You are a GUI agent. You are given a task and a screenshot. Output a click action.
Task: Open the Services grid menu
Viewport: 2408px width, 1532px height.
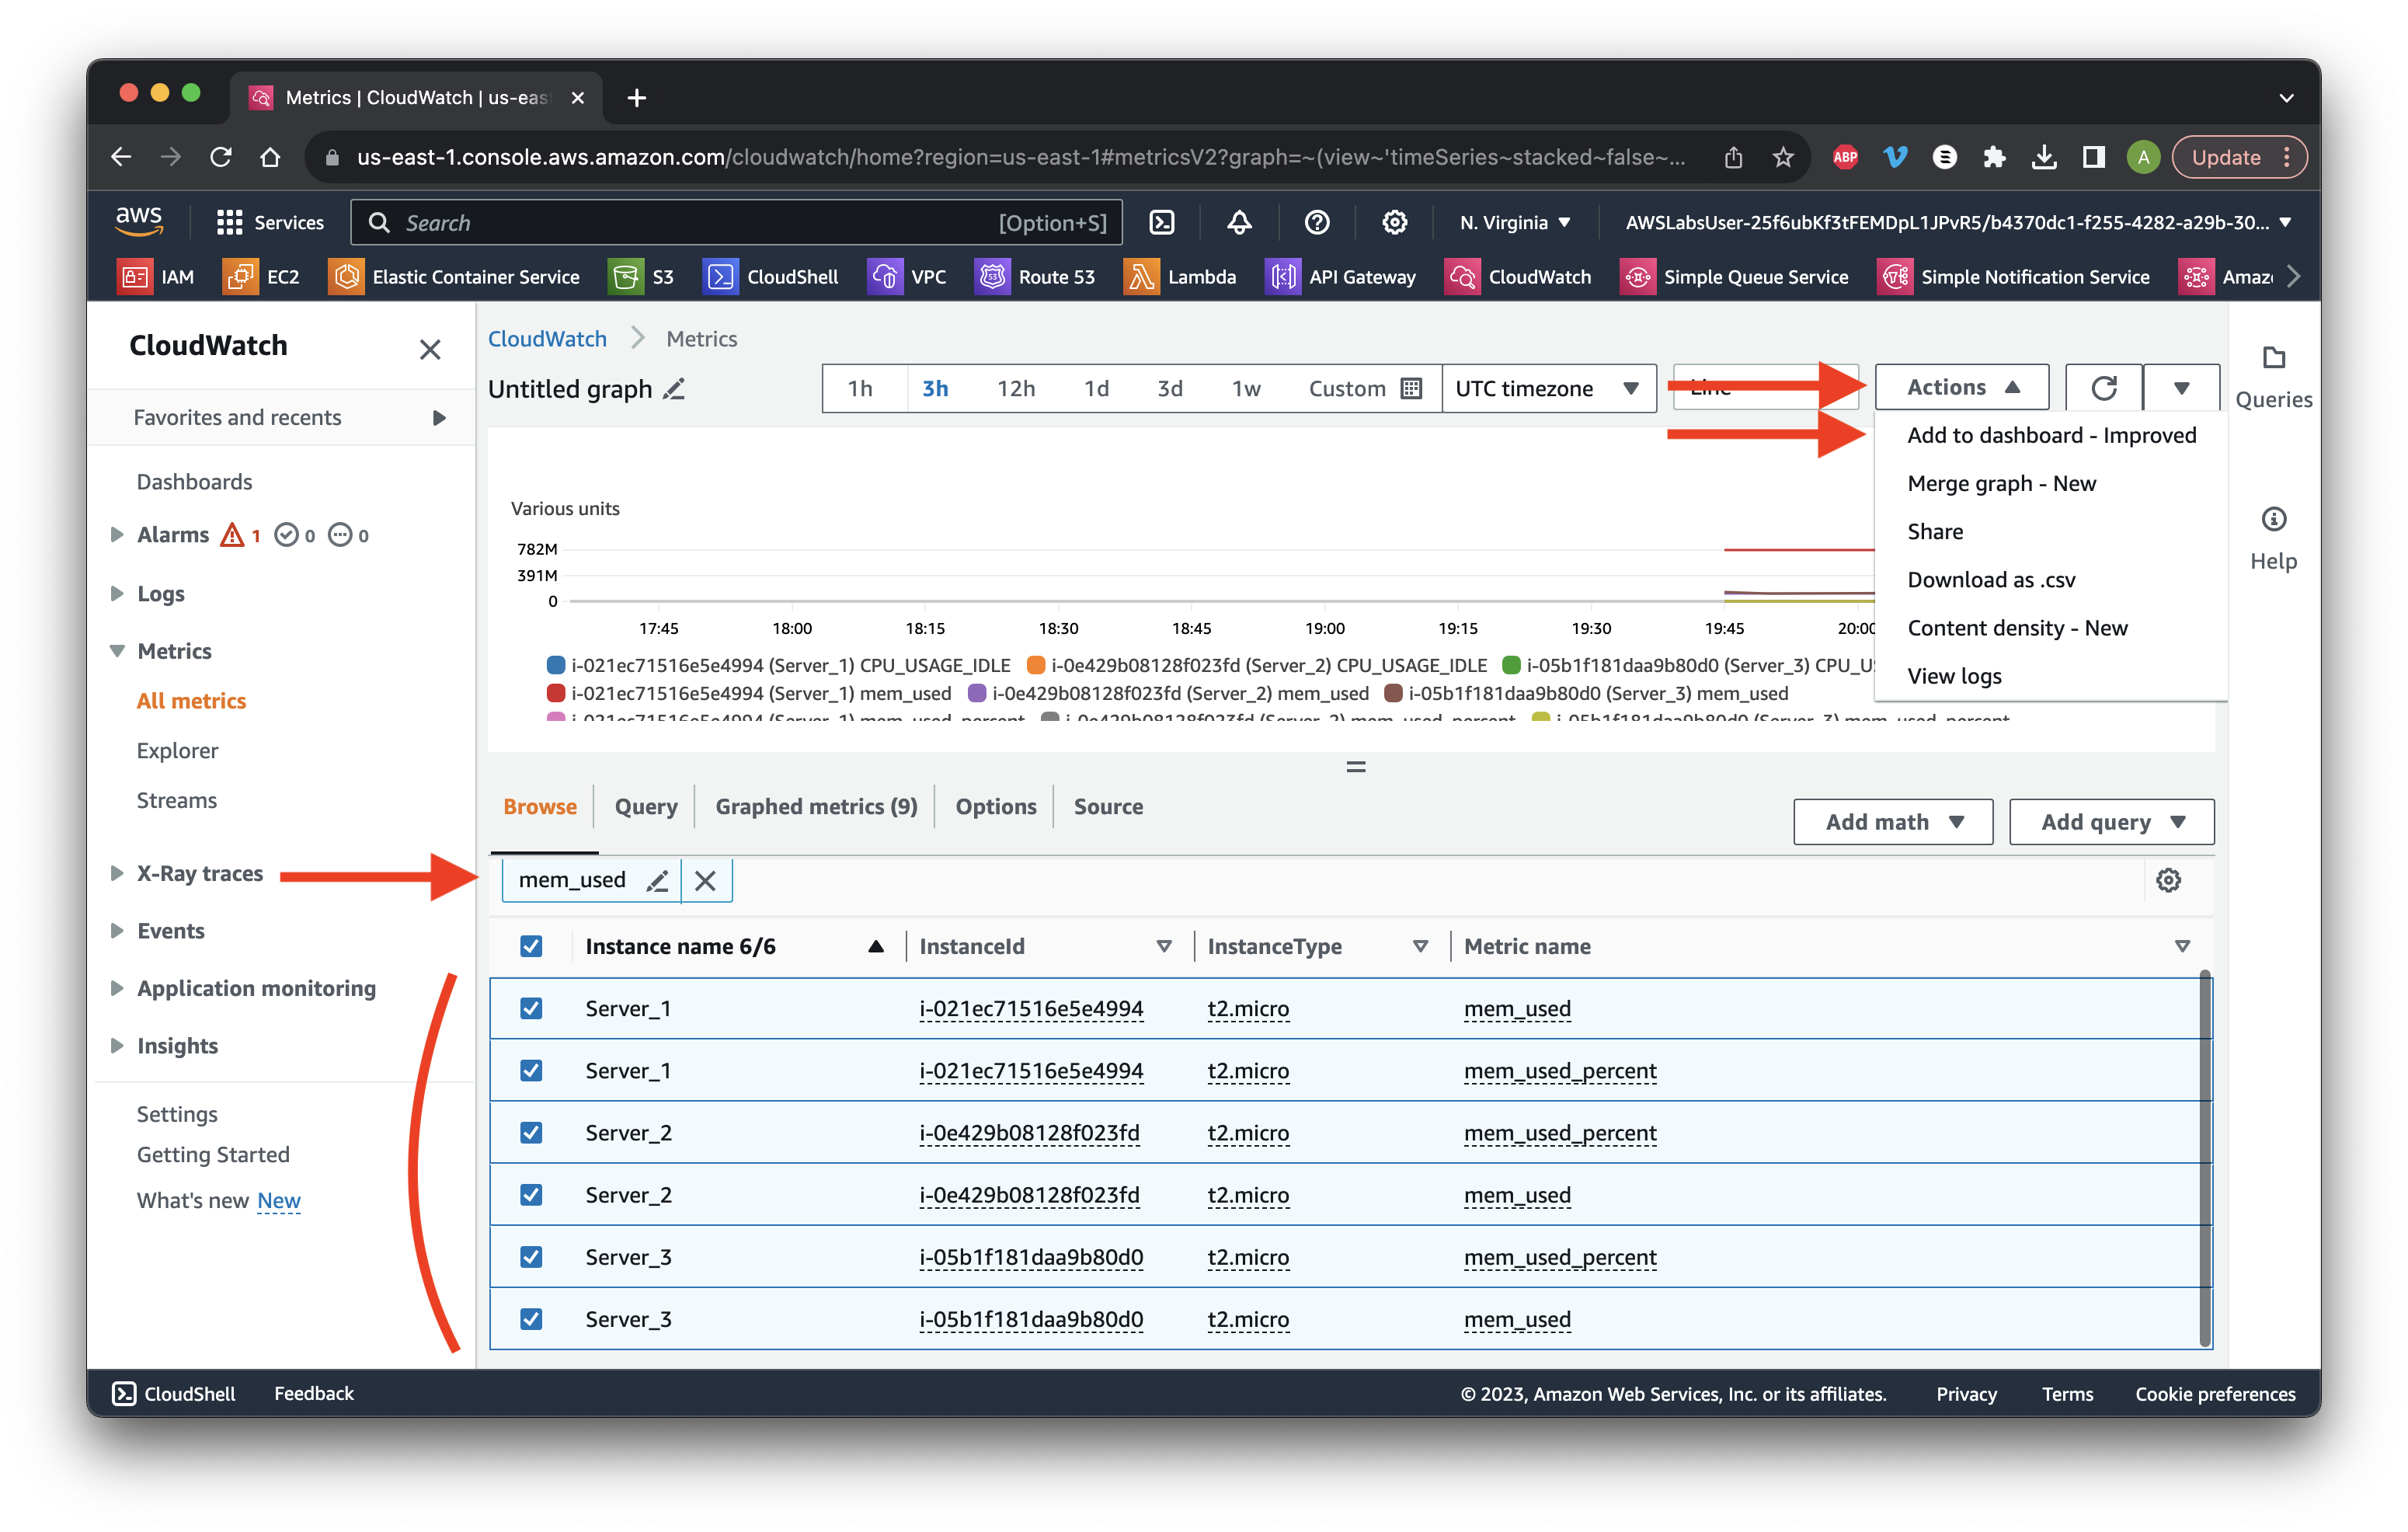270,222
